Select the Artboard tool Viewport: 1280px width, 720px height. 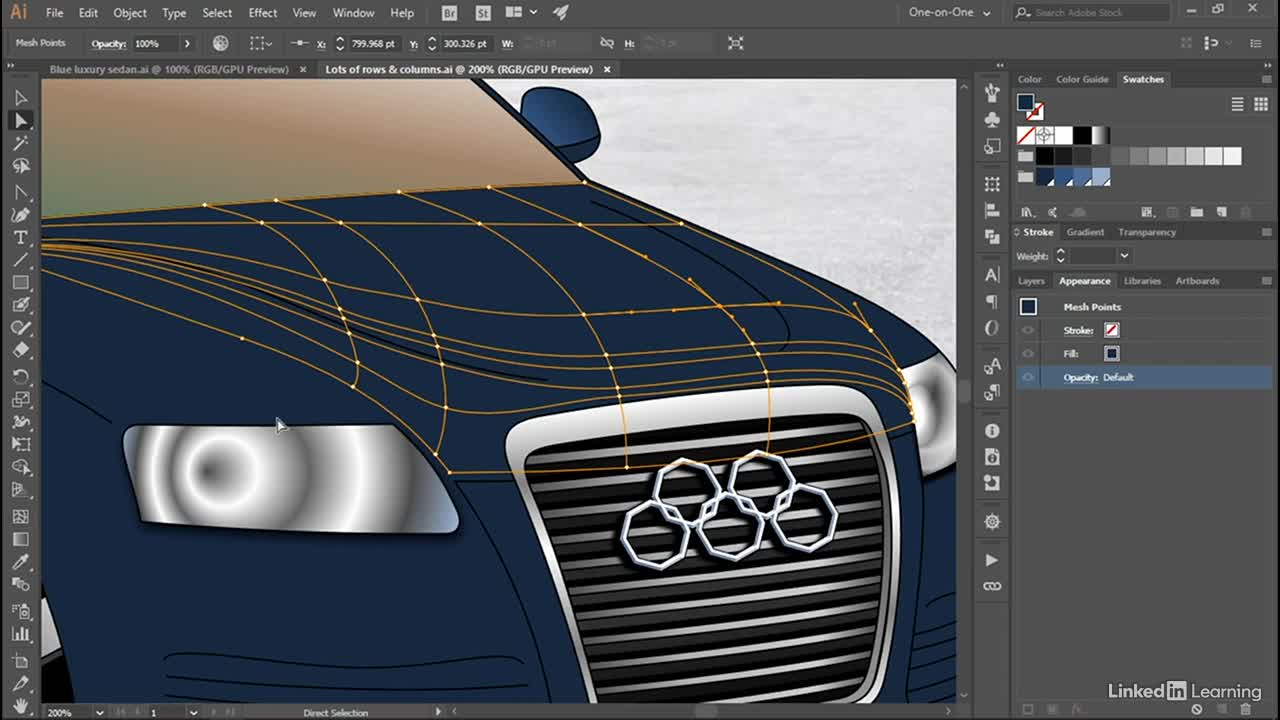click(x=20, y=660)
